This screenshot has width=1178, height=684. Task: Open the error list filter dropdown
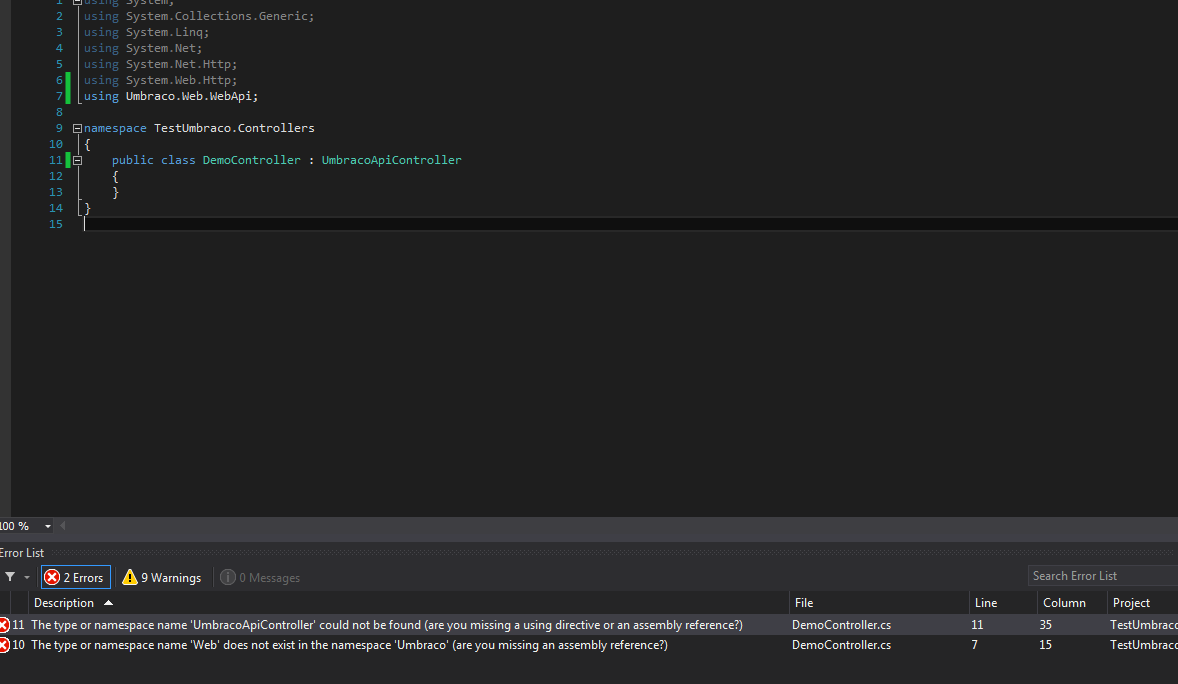click(27, 577)
